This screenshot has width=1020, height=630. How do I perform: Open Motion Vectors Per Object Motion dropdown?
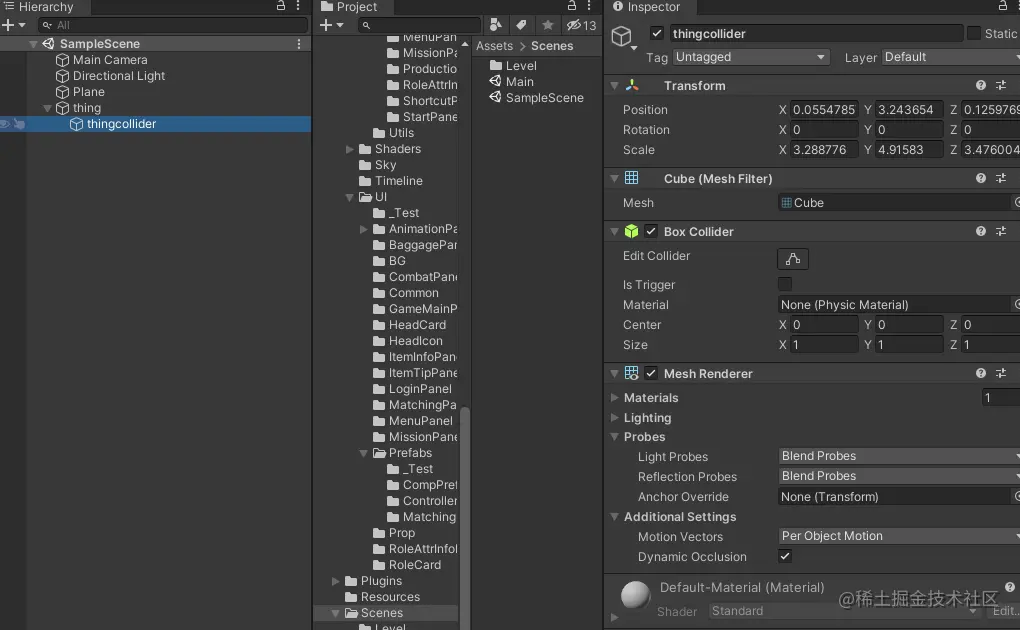898,536
